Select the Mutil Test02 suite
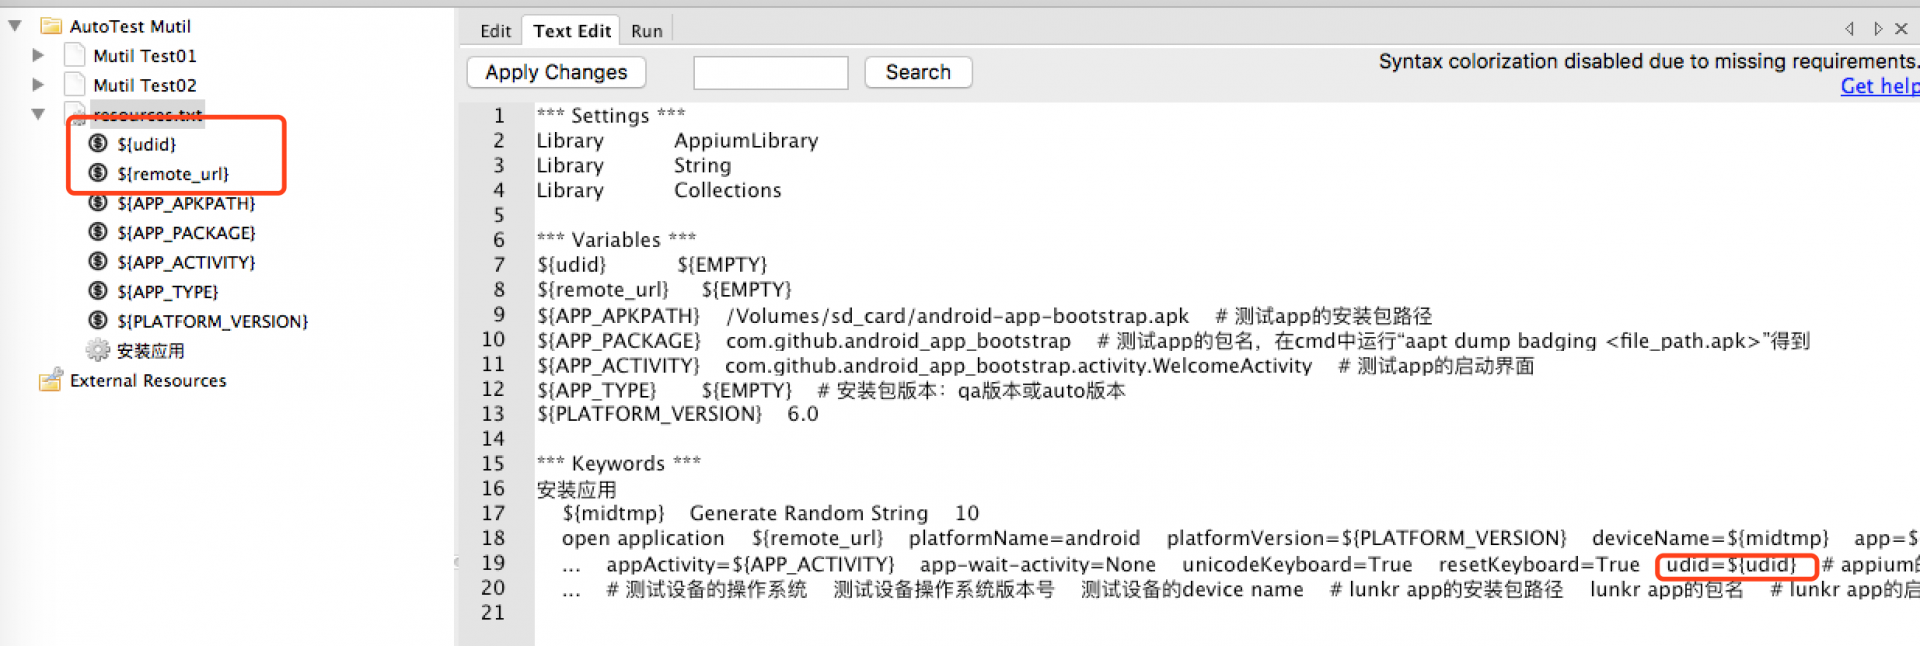 (145, 85)
